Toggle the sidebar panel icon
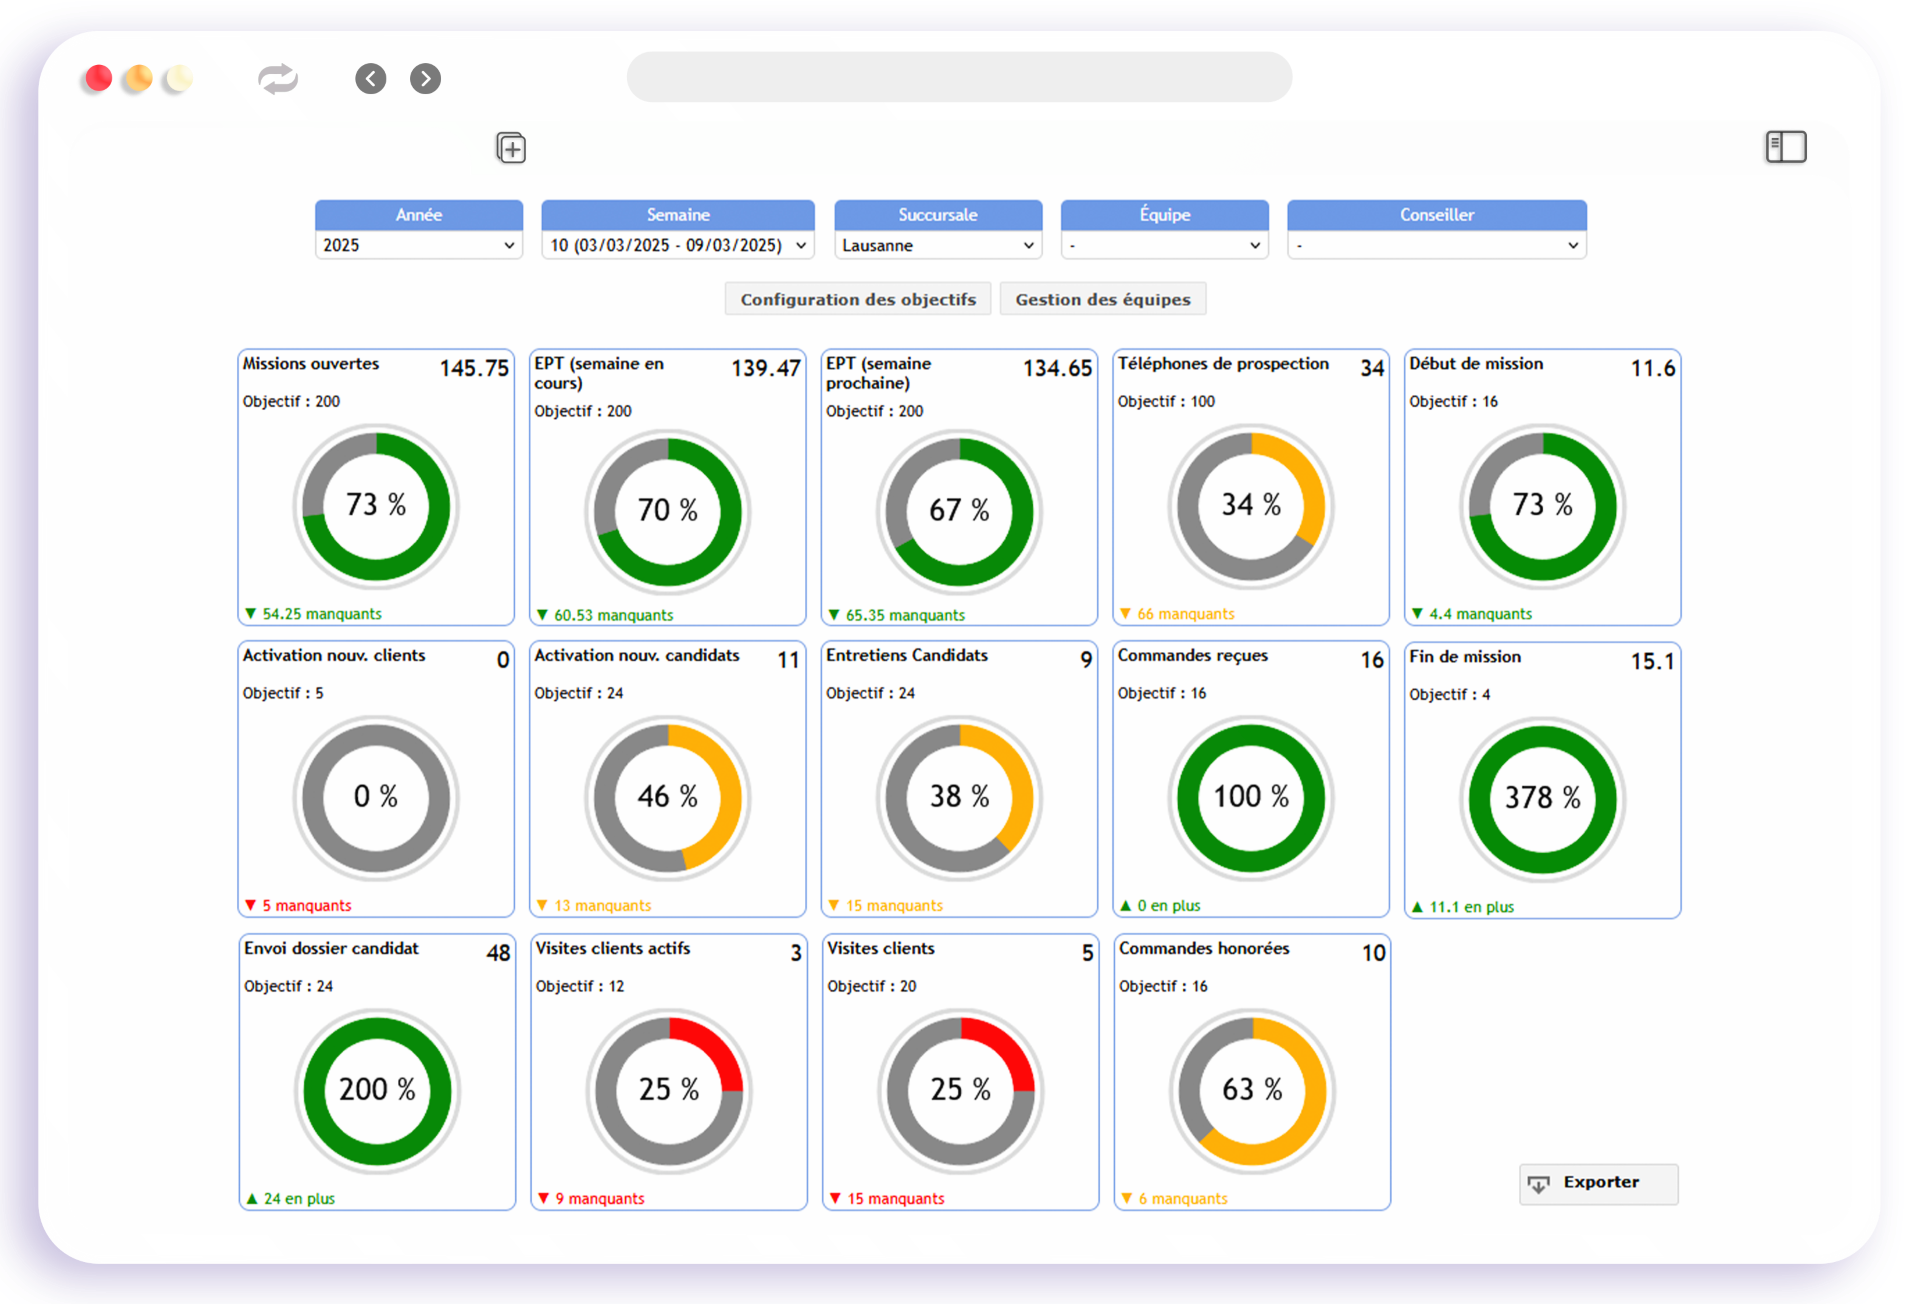 1785,147
